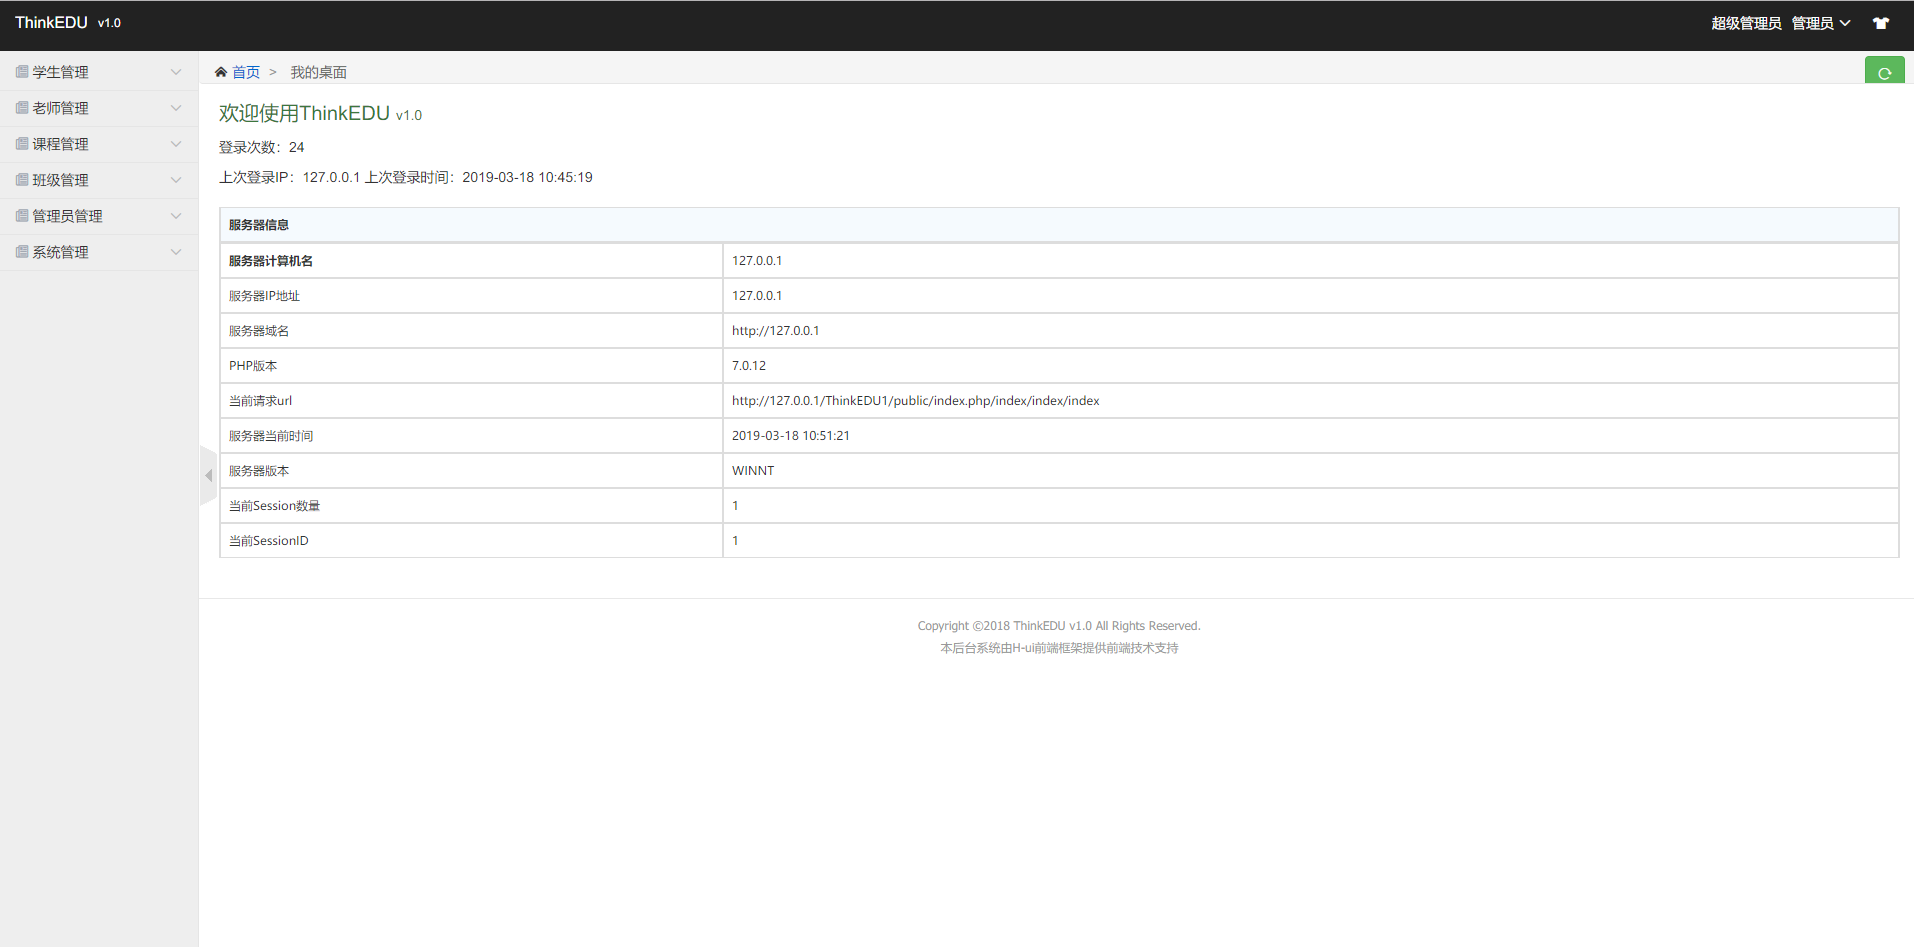Image resolution: width=1914 pixels, height=947 pixels.
Task: Click the 登录次数：24 text
Action: [262, 147]
